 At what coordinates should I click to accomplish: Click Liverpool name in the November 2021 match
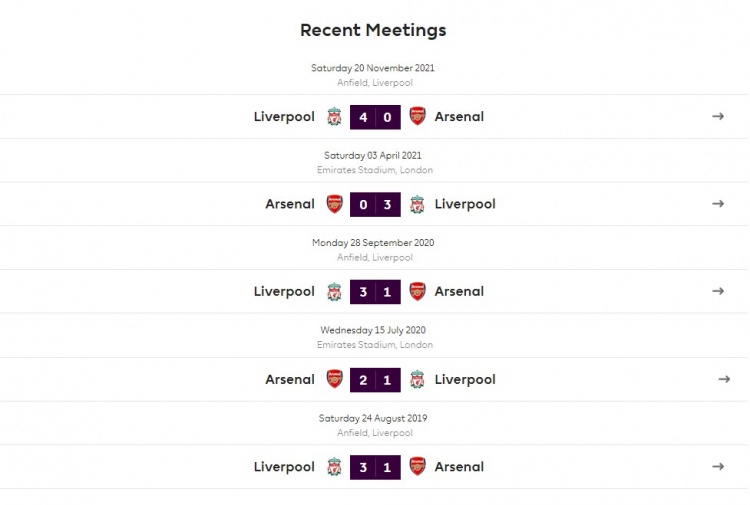tap(284, 117)
